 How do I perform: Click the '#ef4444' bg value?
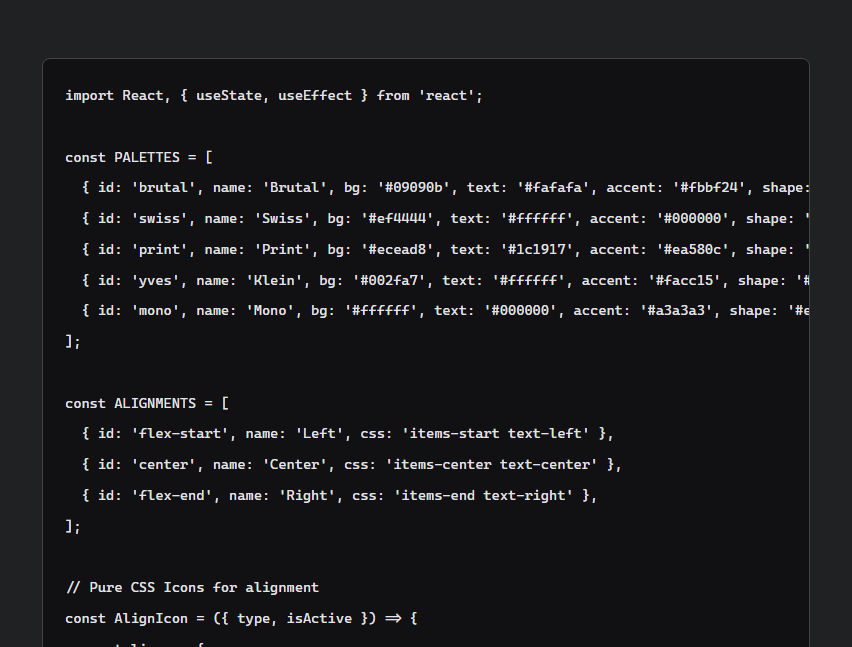click(x=397, y=219)
